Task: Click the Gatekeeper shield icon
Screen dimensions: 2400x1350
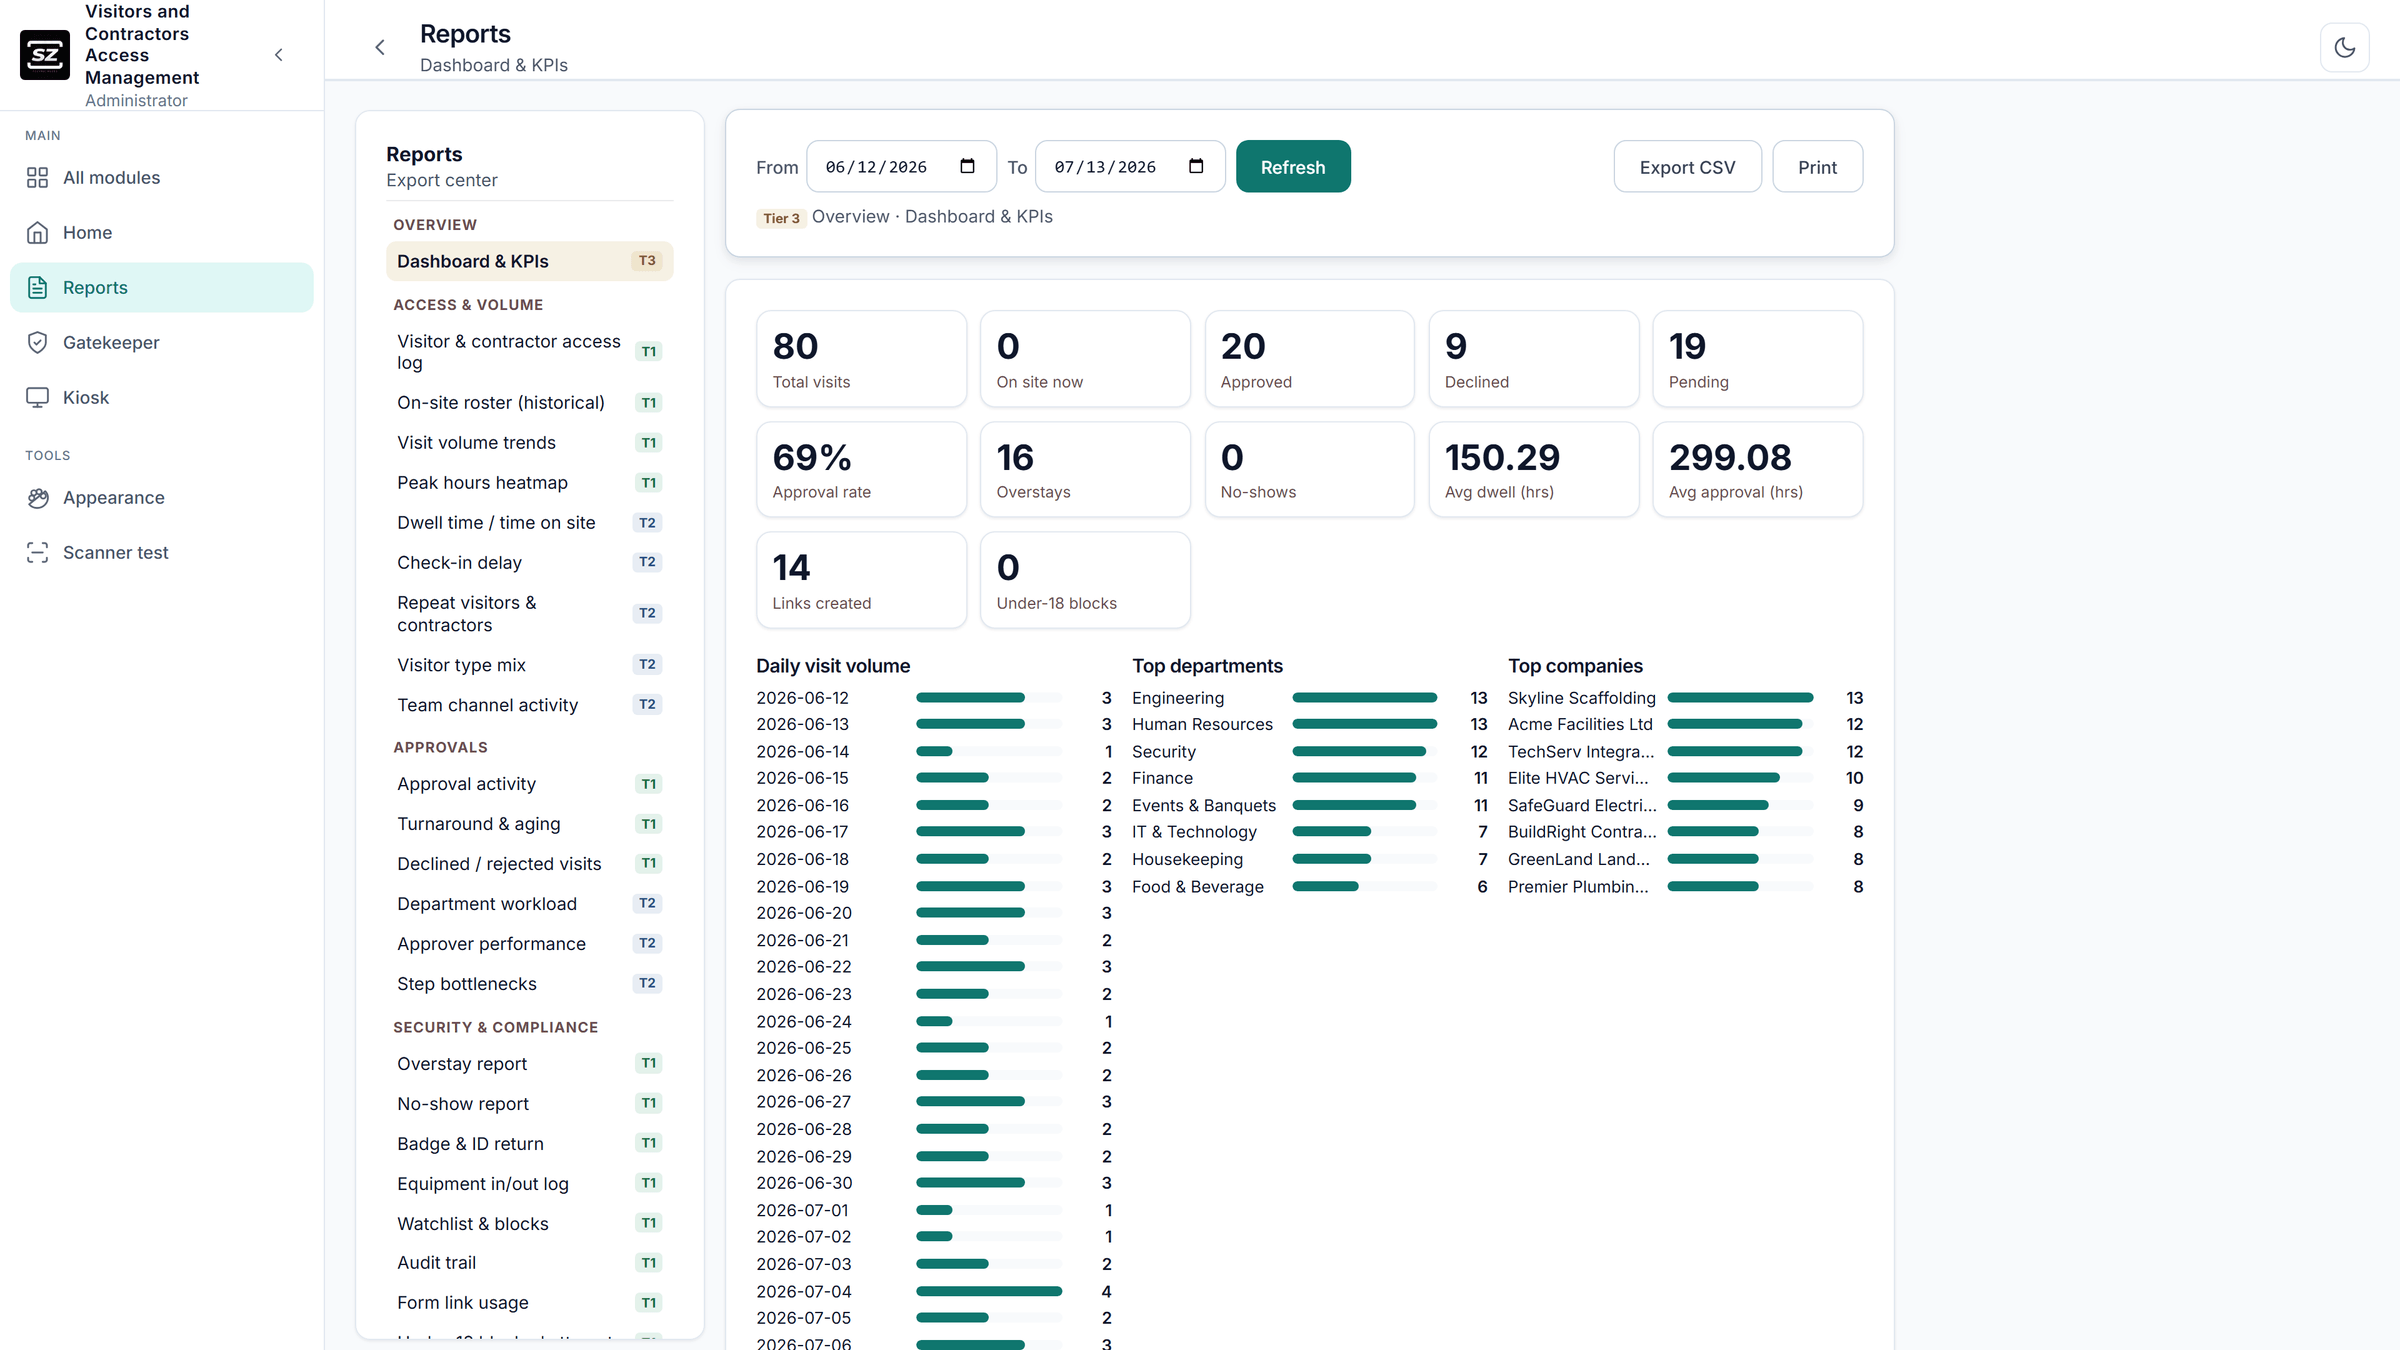Action: 38,342
